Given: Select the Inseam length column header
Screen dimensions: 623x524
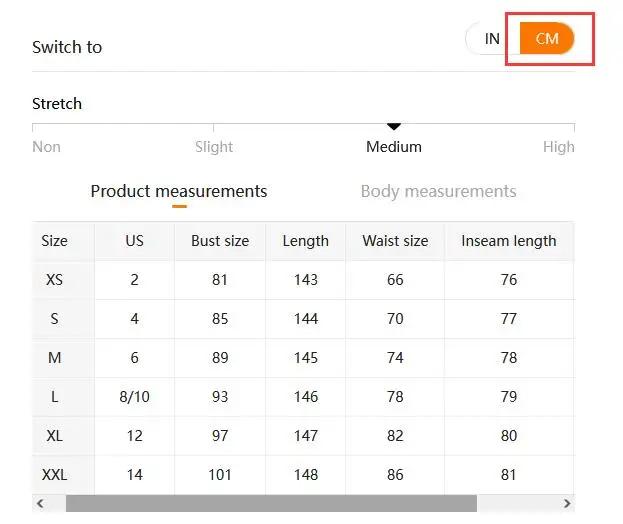Looking at the screenshot, I should [x=508, y=241].
